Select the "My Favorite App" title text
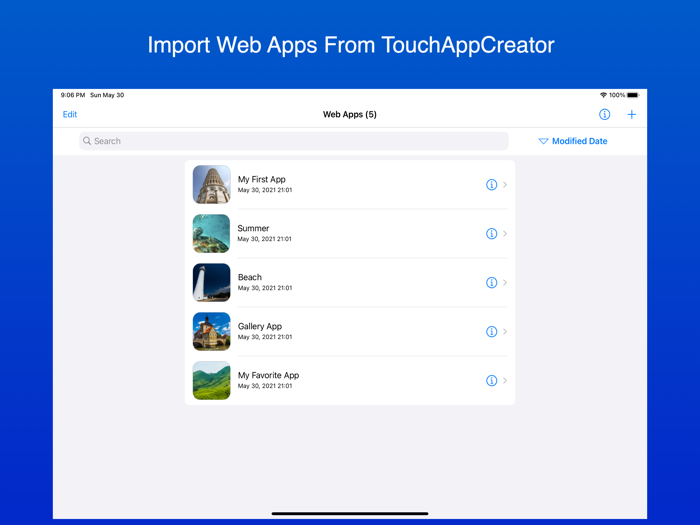Screen dimensions: 700x525 point(268,375)
